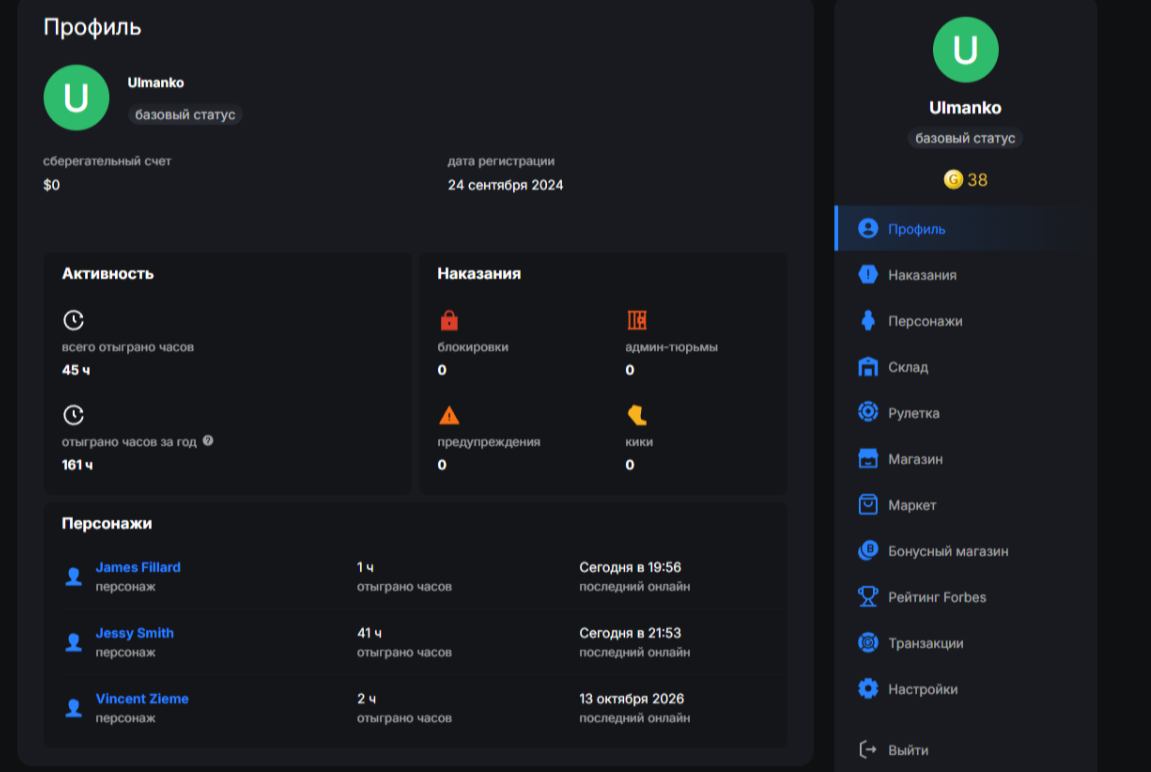Click the help question mark near отыграно часов за год
Screen dimensions: 1151x772
click(208, 441)
